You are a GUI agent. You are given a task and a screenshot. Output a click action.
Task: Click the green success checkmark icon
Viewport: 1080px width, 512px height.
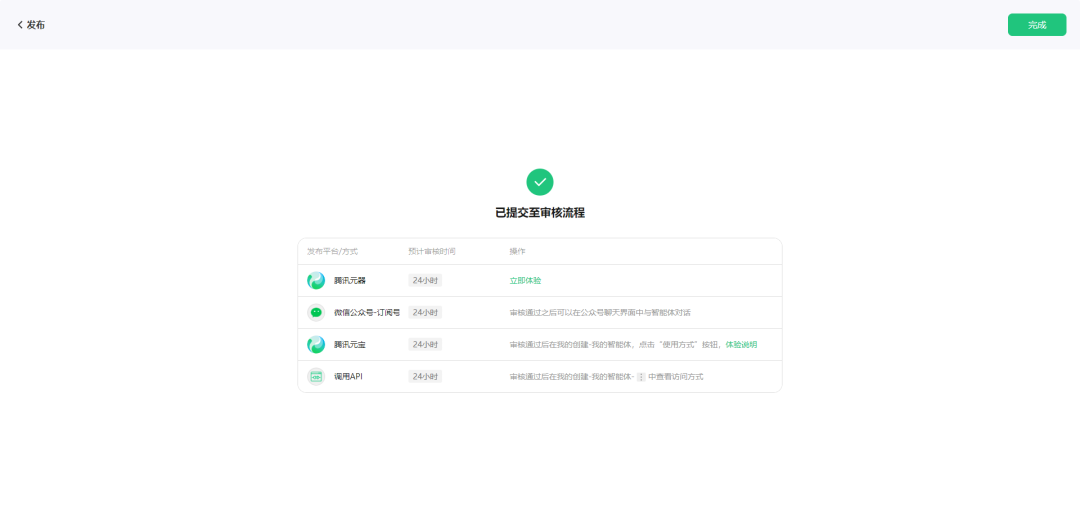540,182
